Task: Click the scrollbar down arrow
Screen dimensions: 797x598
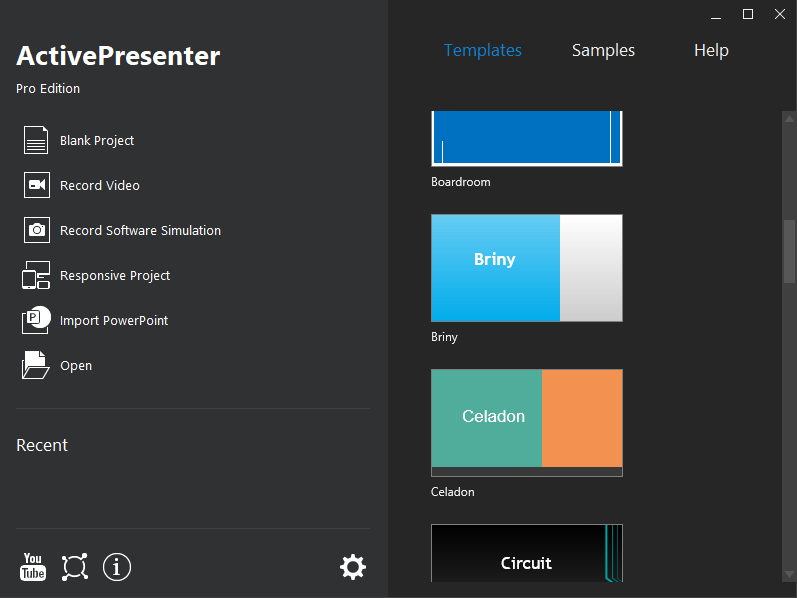Action: [x=789, y=575]
